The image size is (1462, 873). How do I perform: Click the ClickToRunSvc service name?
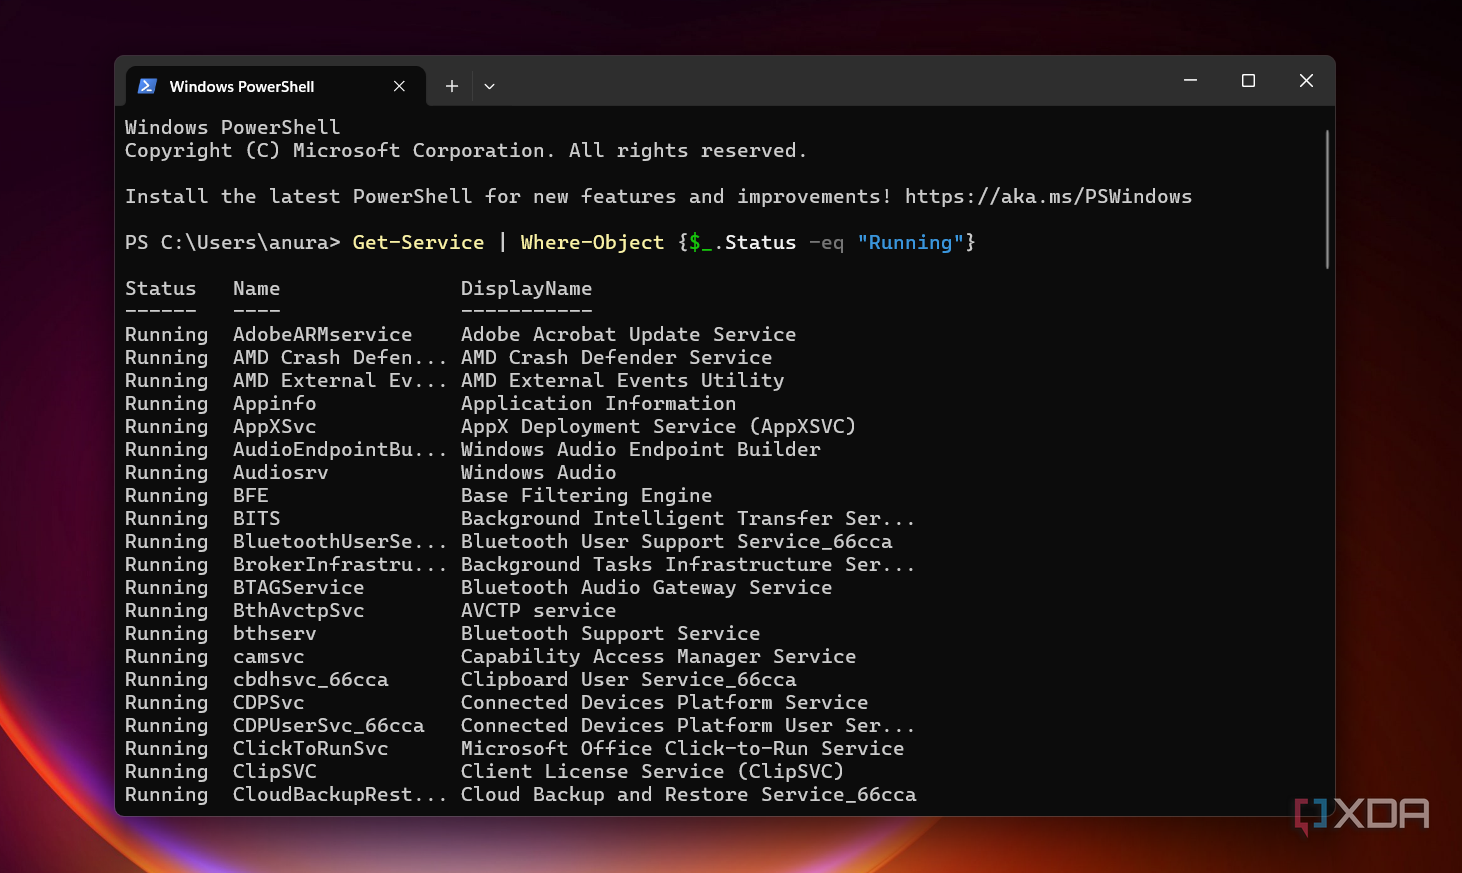[310, 748]
